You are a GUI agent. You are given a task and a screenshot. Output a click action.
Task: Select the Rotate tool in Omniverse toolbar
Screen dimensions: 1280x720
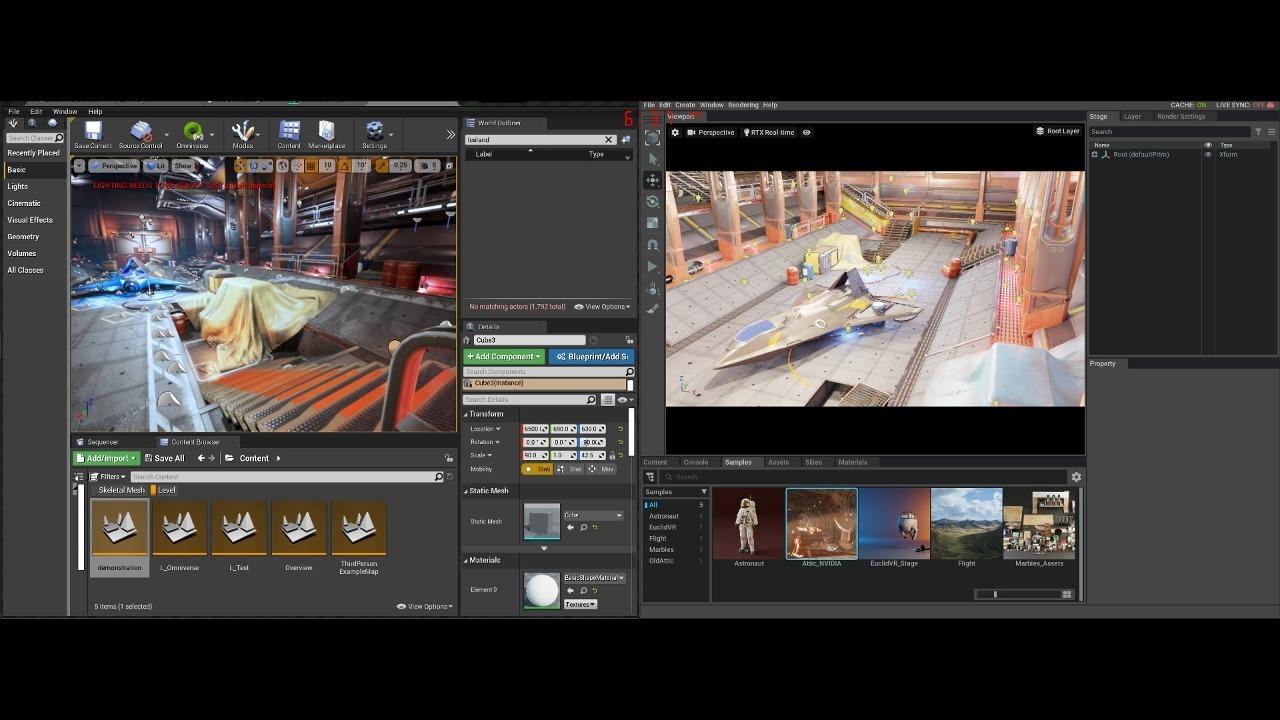coord(652,201)
